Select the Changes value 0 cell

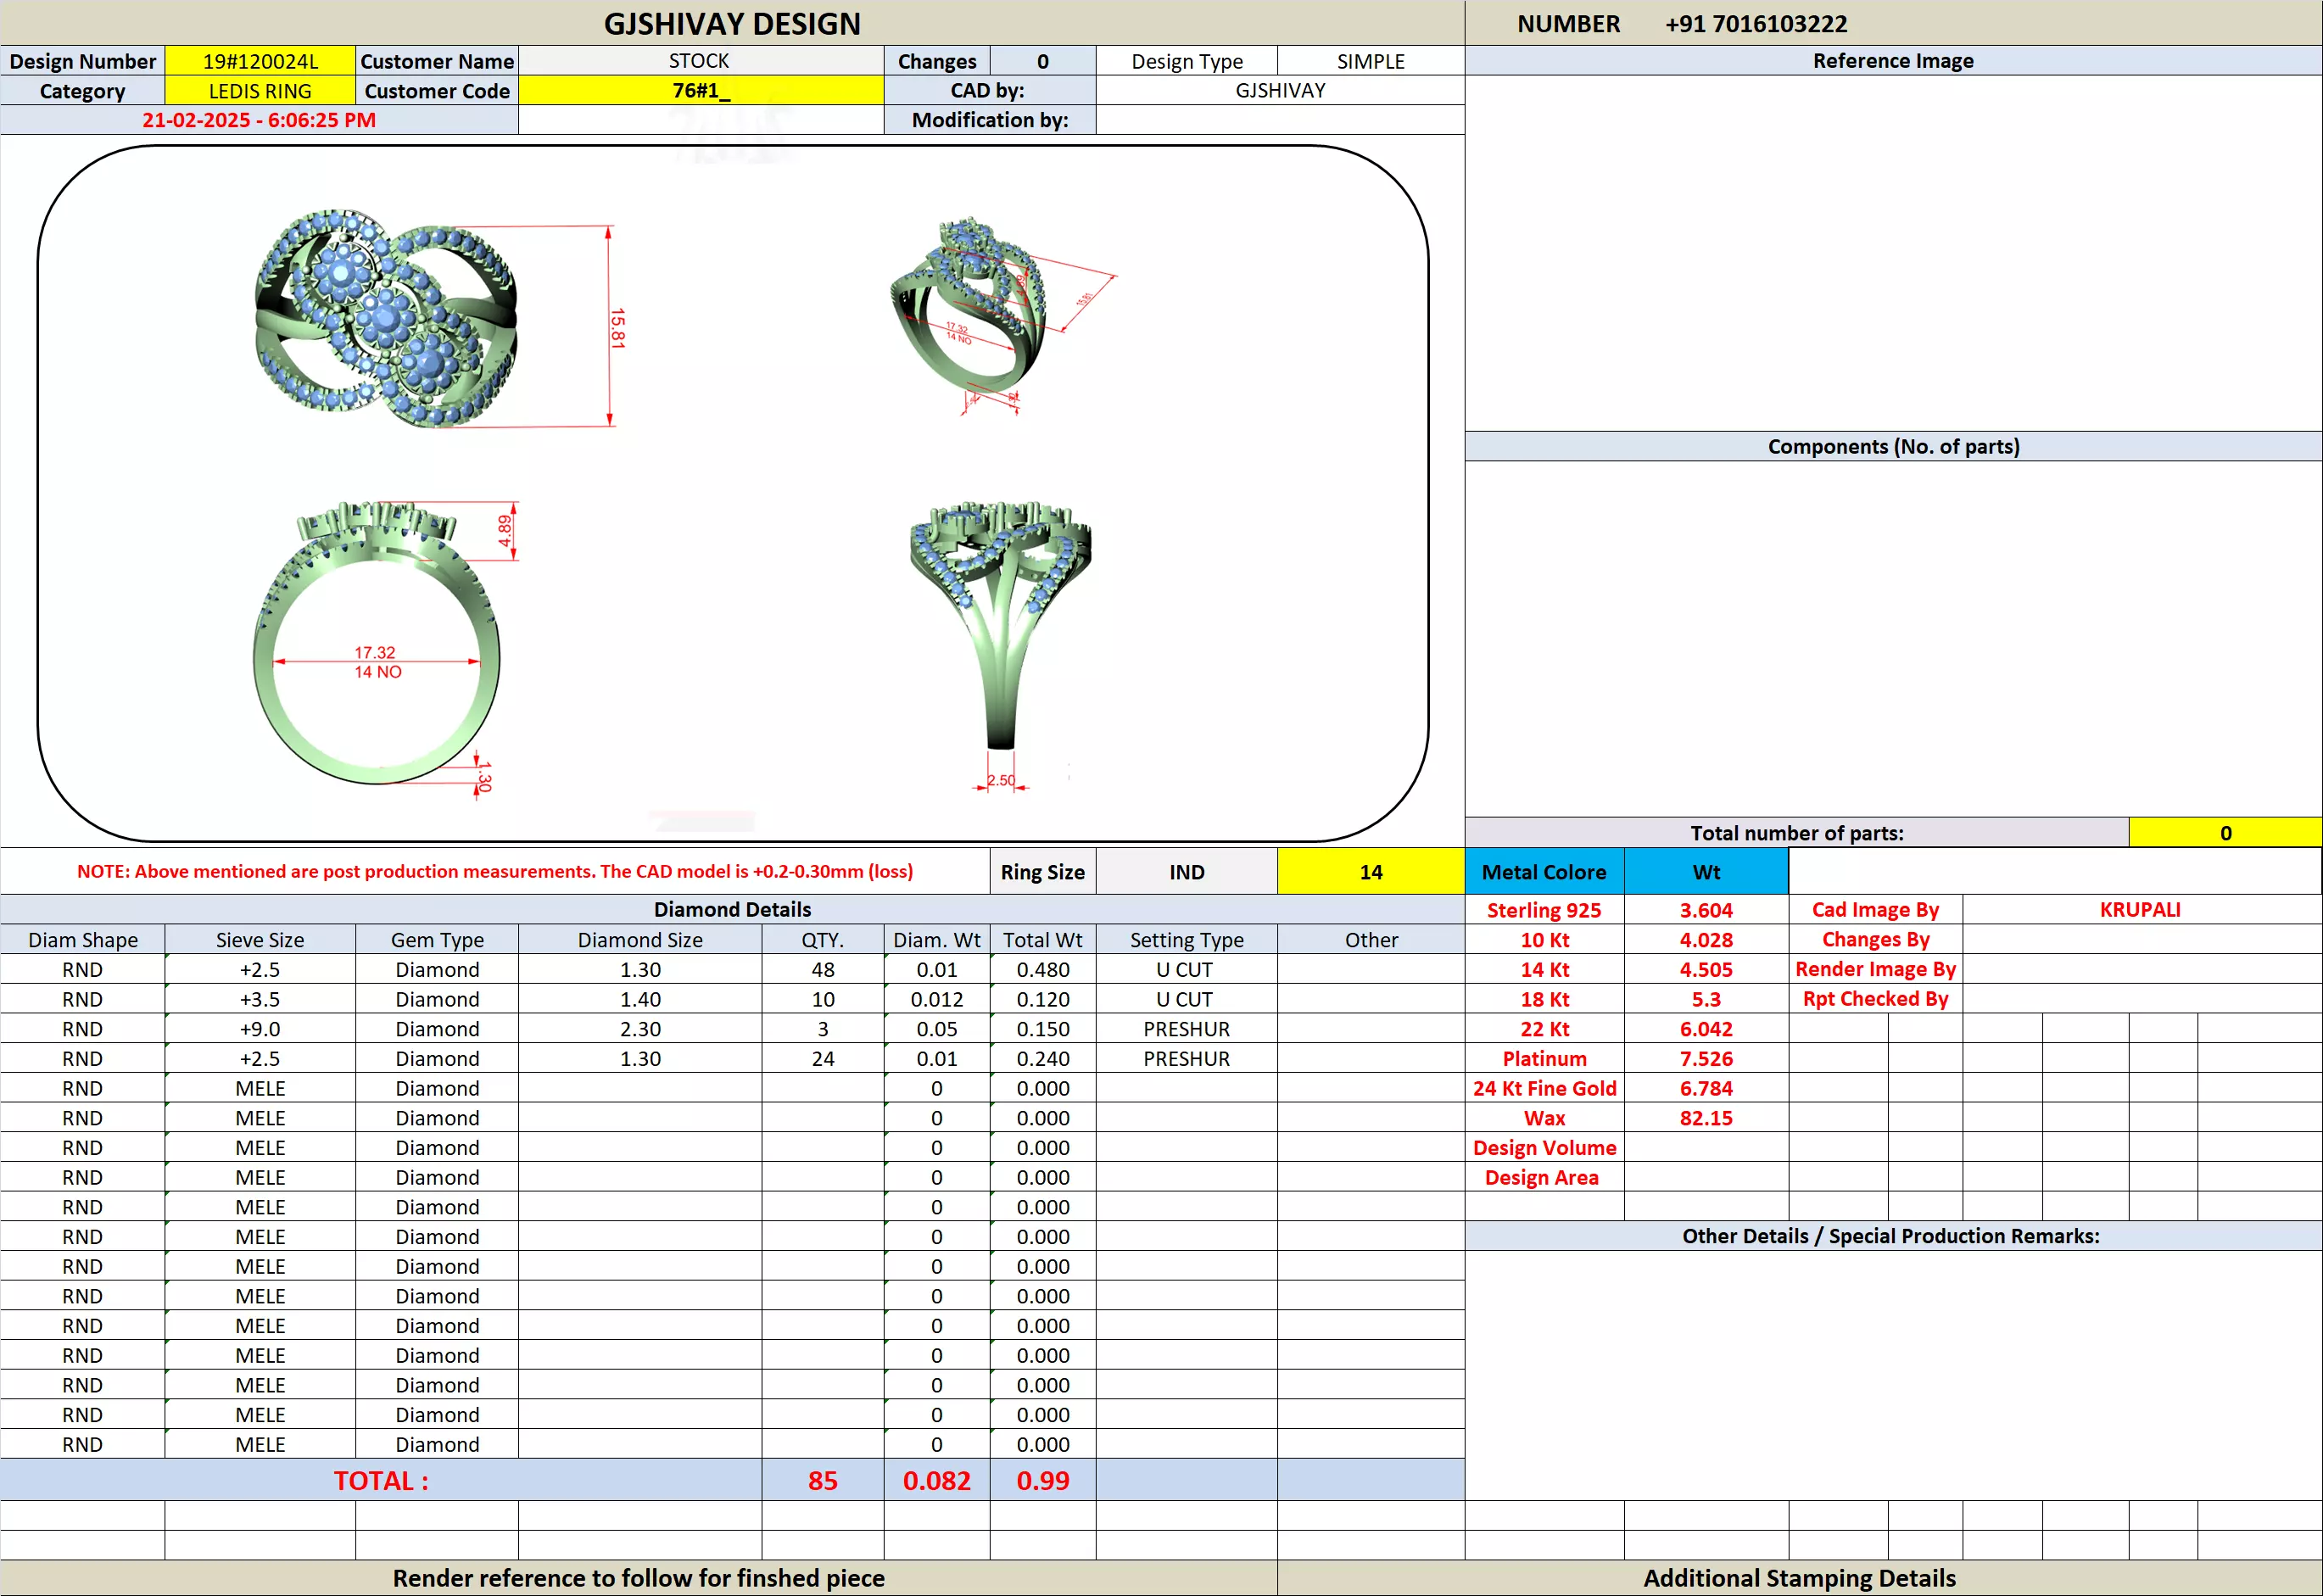click(1042, 61)
